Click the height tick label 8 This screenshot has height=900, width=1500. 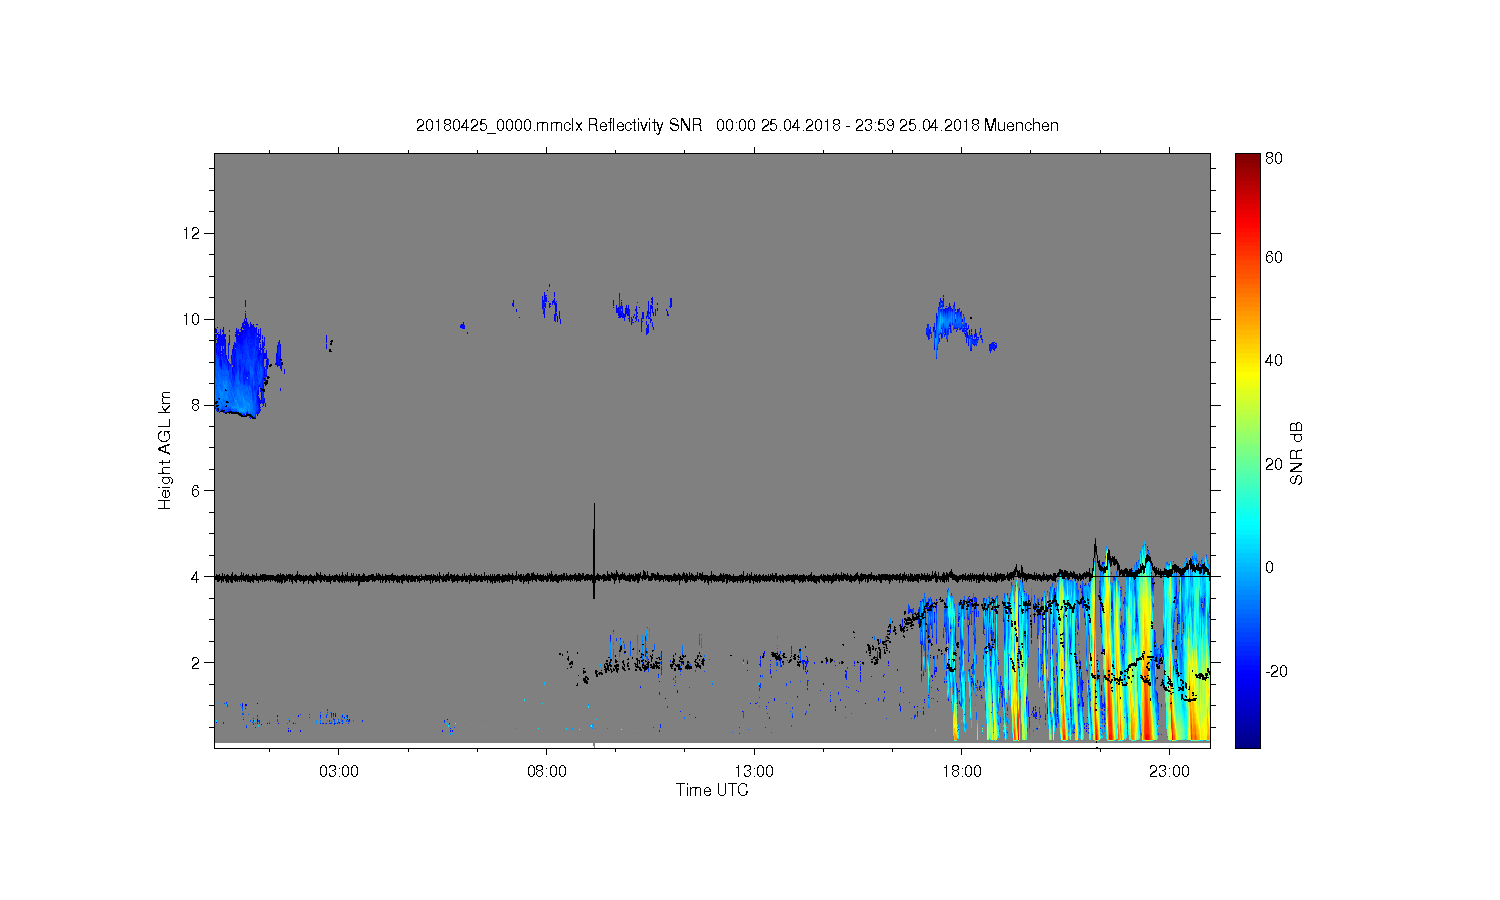(196, 405)
